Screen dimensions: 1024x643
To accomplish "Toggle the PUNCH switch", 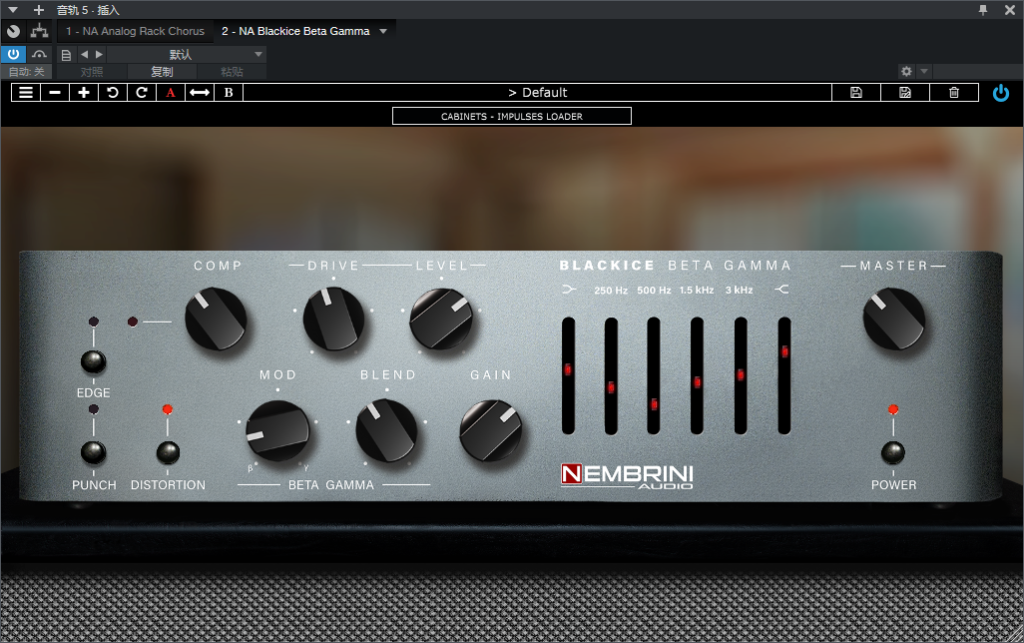I will 93,452.
